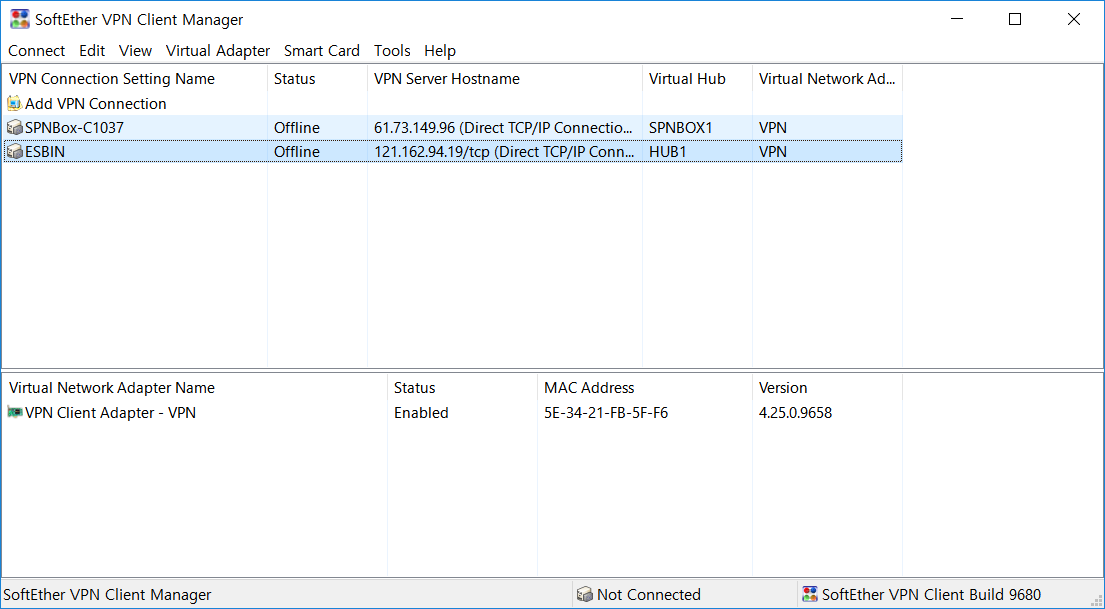Screen dimensions: 1105x609
Task: Sort by VPN Server Hostname column
Action: point(505,79)
